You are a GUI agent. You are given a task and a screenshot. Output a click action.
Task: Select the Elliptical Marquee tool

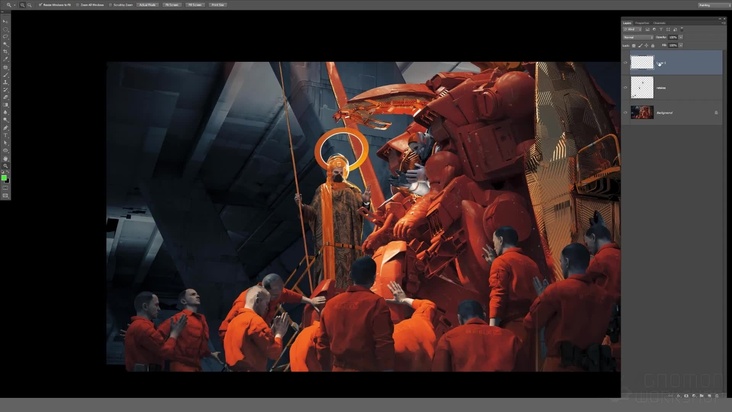[6, 29]
